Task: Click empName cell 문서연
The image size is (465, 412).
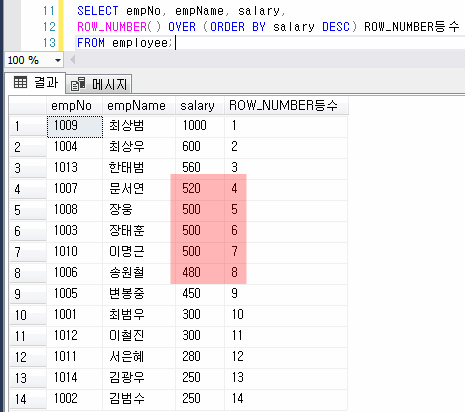Action: [x=139, y=189]
